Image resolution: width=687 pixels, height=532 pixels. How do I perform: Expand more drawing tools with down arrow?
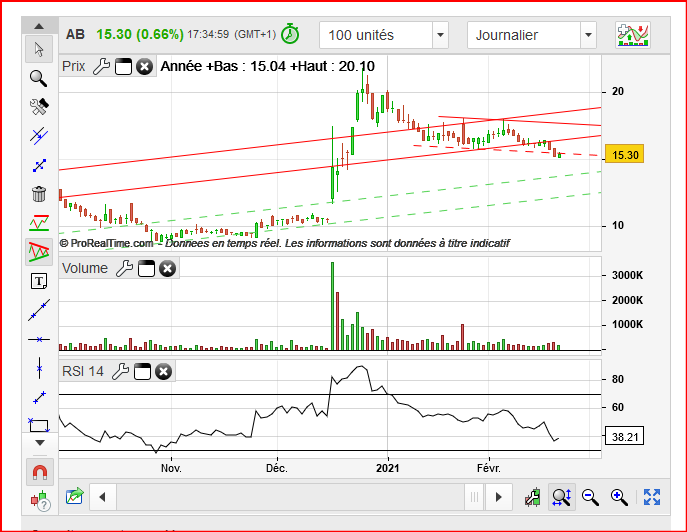click(39, 442)
